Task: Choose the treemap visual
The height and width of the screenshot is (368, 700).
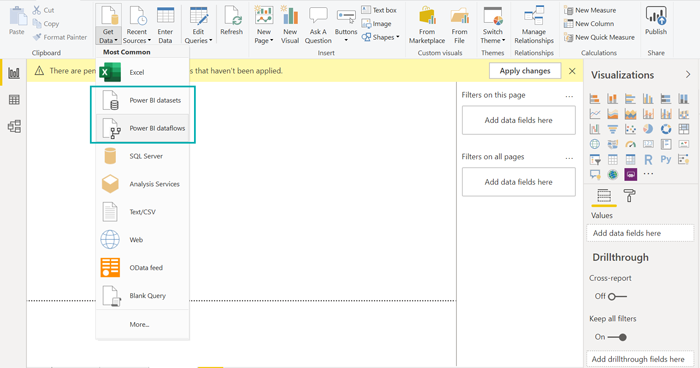Action: coord(684,129)
